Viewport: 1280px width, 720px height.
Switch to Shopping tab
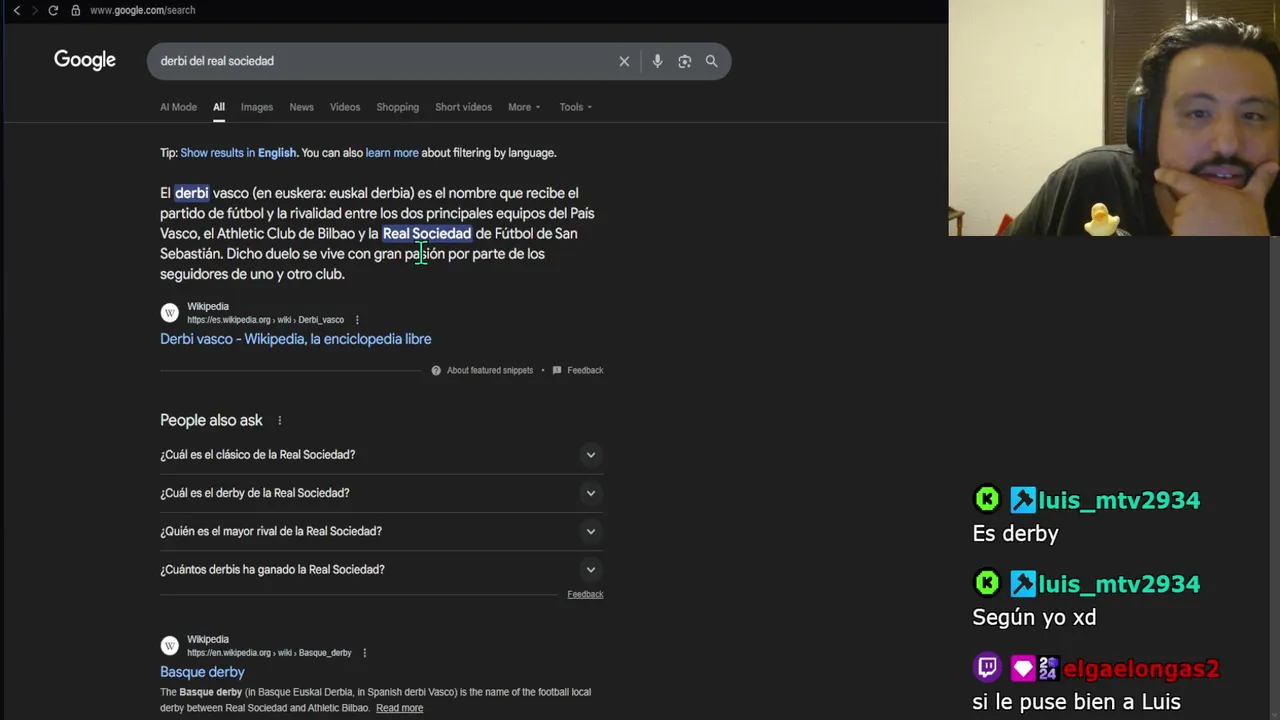[x=397, y=107]
